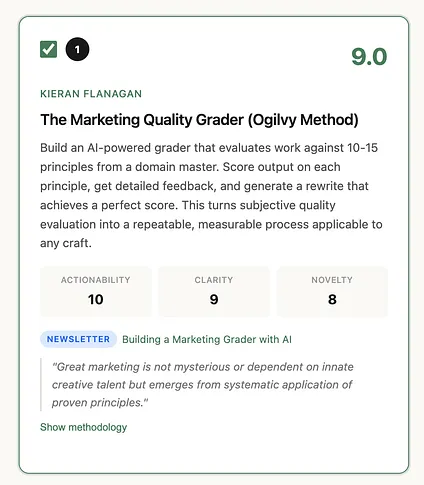Click the Clarity value 9

tap(214, 299)
